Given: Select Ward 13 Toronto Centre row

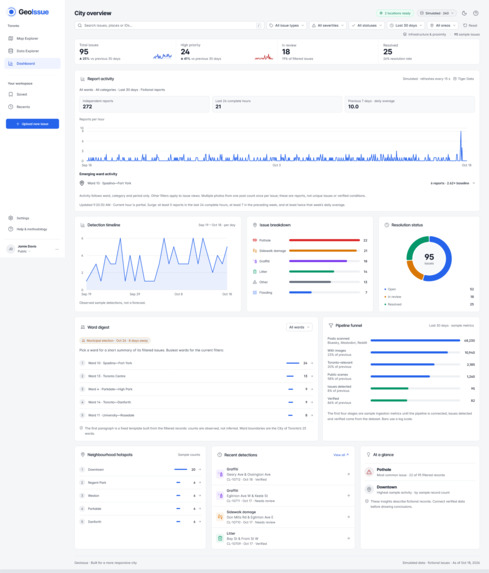Looking at the screenshot, I should click(x=196, y=376).
